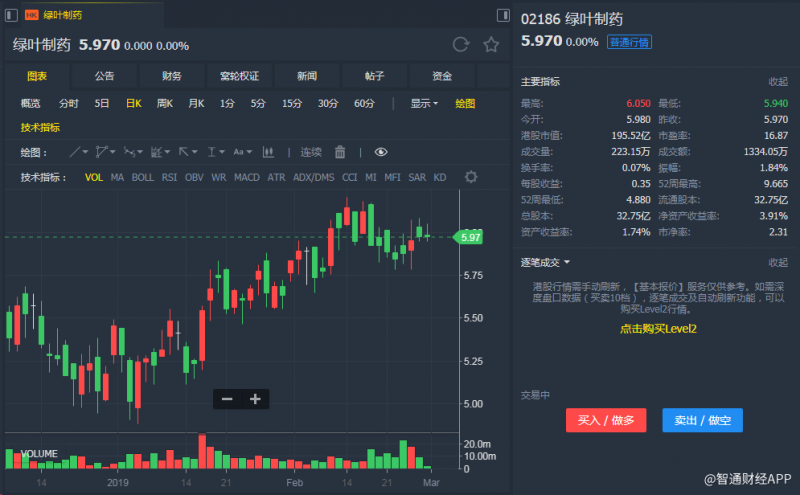Switch to 公告 tab
Viewport: 800px width, 495px height.
tap(104, 76)
